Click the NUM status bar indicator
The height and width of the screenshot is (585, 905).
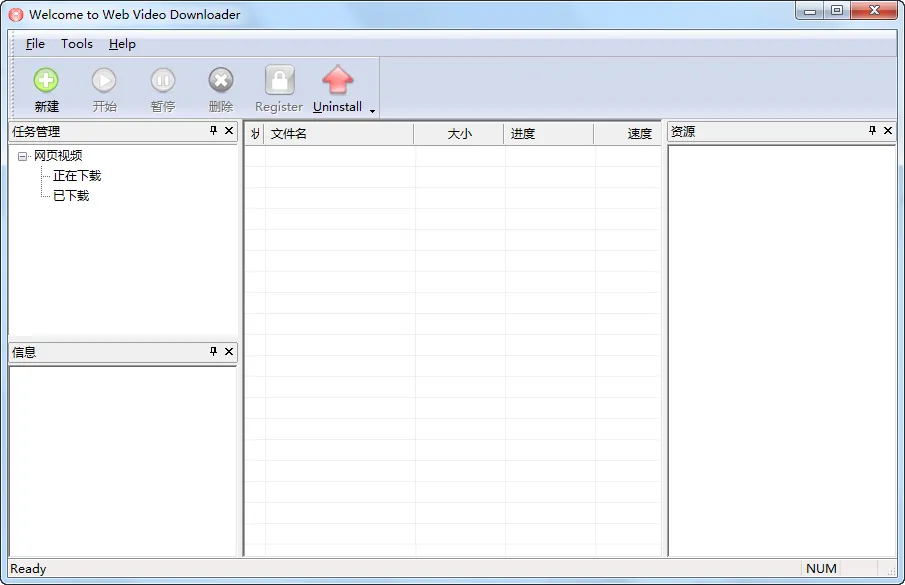click(821, 569)
